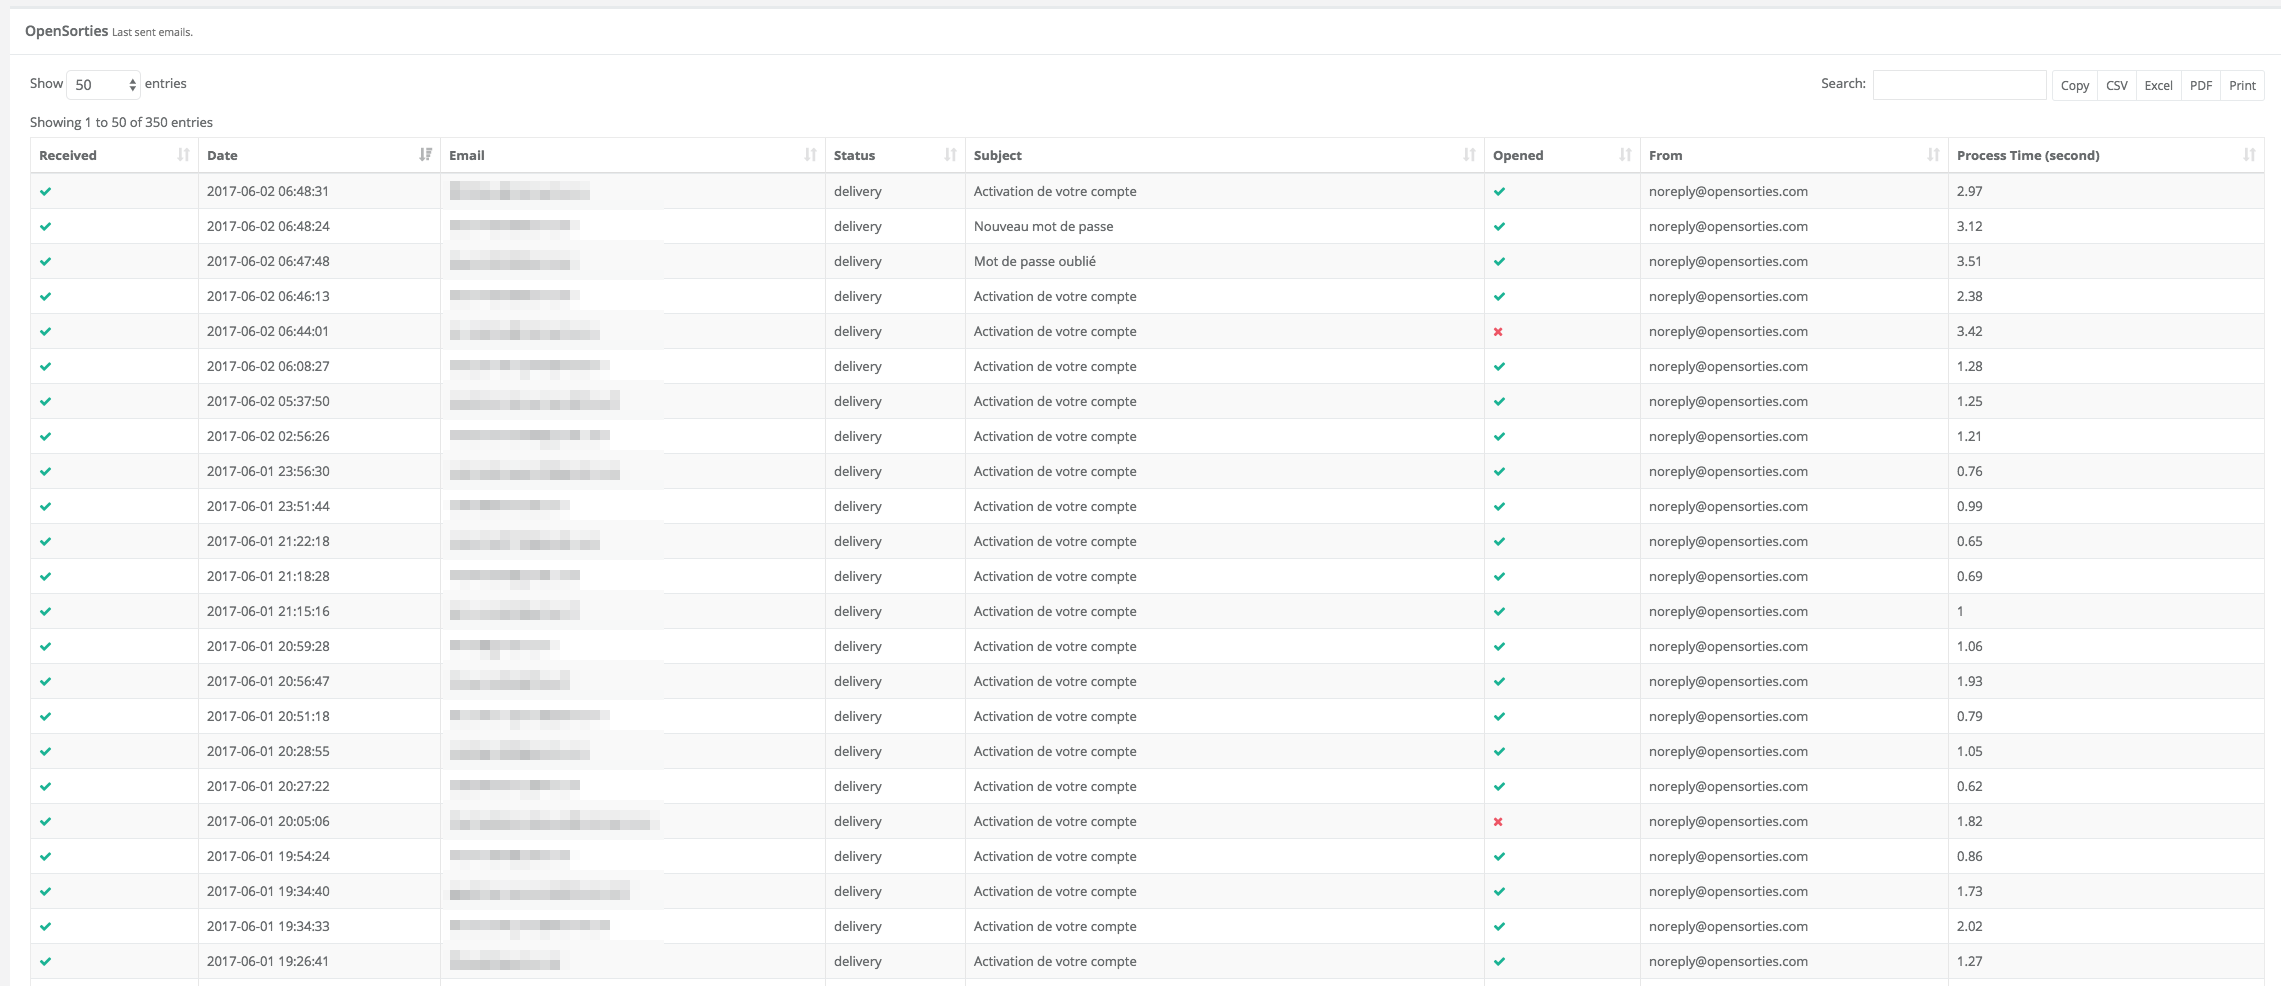Click the Opened column header
Image resolution: width=2281 pixels, height=986 pixels.
1562,155
